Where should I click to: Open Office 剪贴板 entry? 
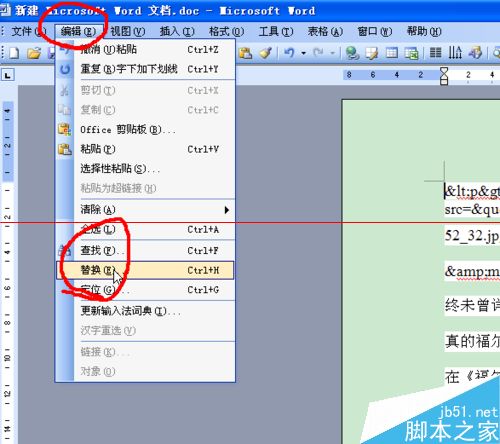146,129
